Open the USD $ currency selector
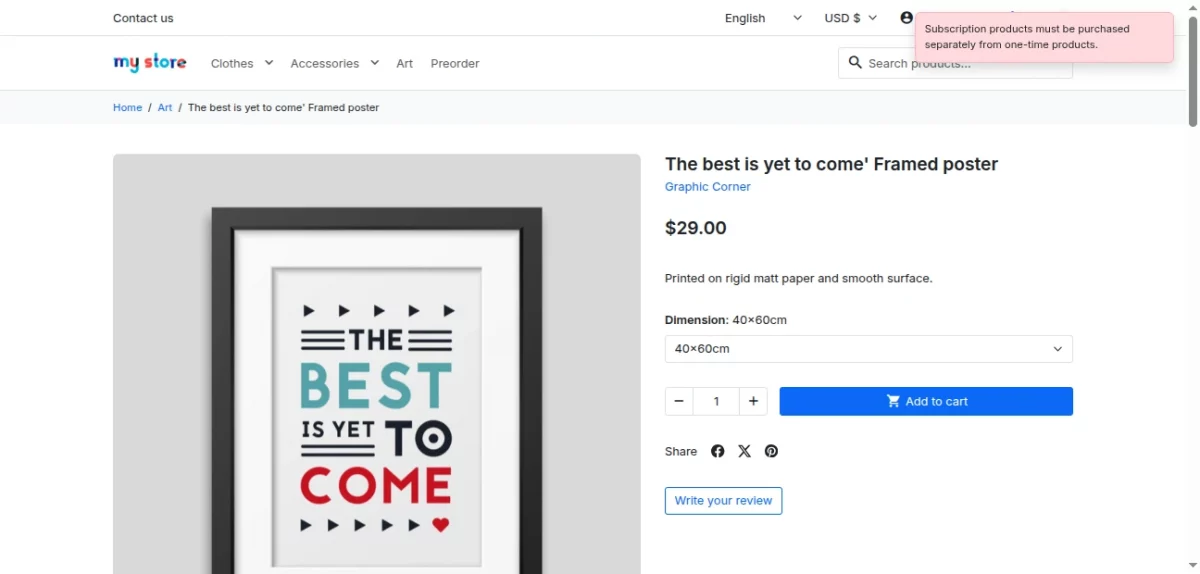The width and height of the screenshot is (1200, 574). point(850,18)
